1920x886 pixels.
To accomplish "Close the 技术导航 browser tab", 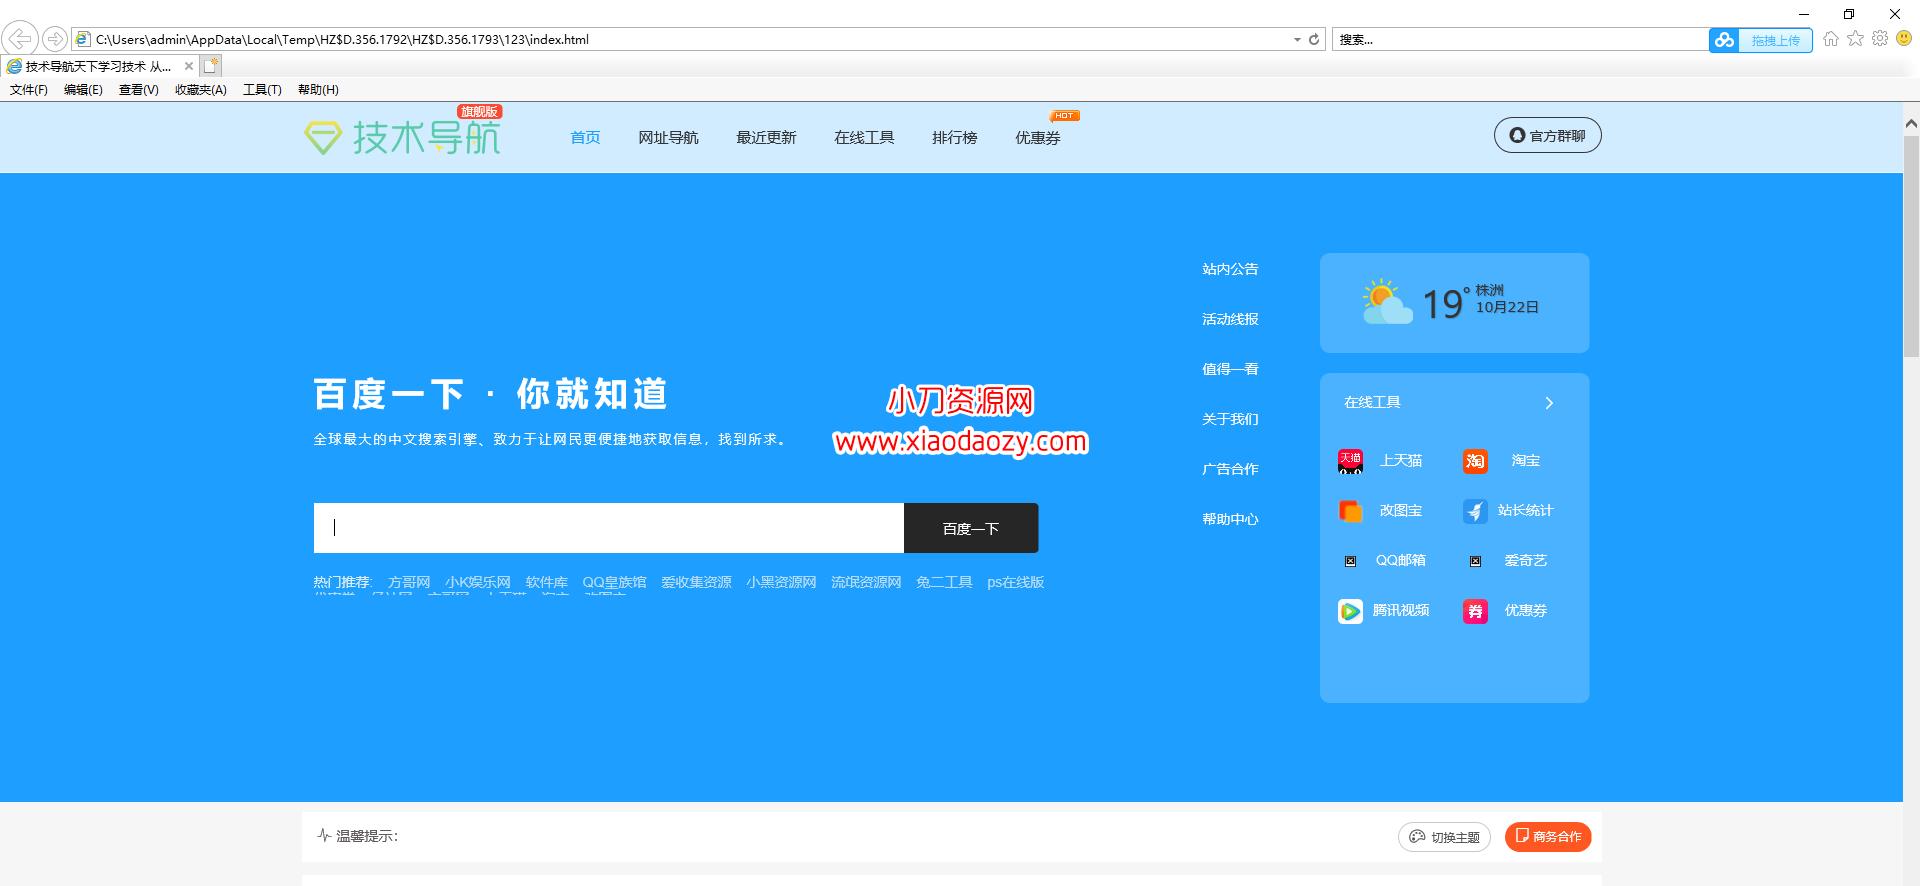I will point(189,66).
